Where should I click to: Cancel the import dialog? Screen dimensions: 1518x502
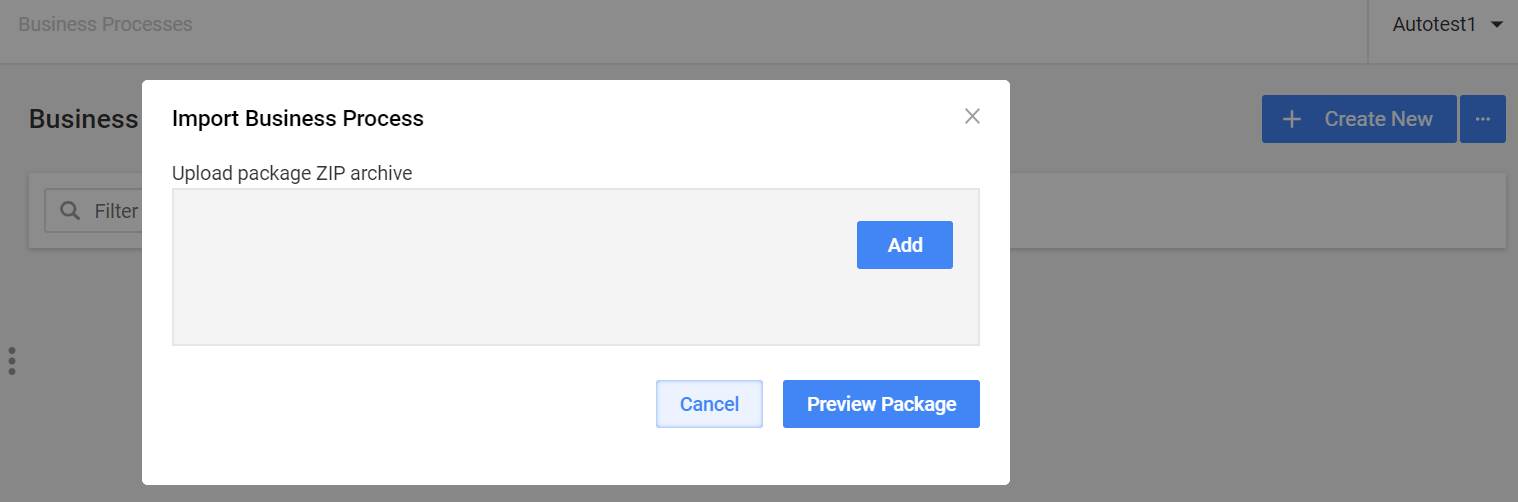(x=709, y=404)
